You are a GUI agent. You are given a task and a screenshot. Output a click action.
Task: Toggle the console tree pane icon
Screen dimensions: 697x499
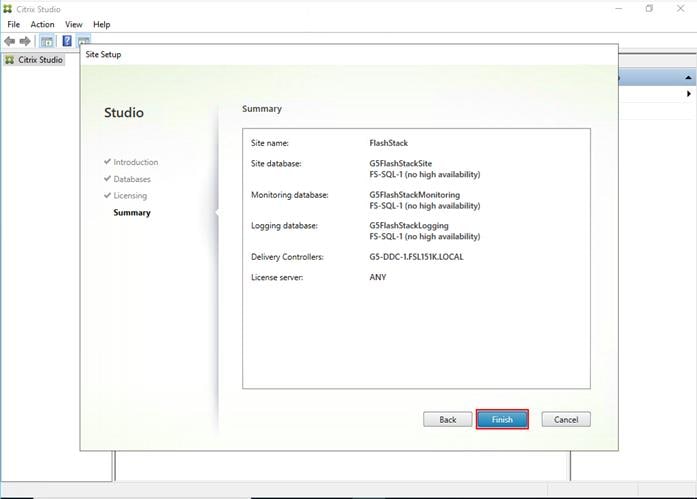click(47, 41)
